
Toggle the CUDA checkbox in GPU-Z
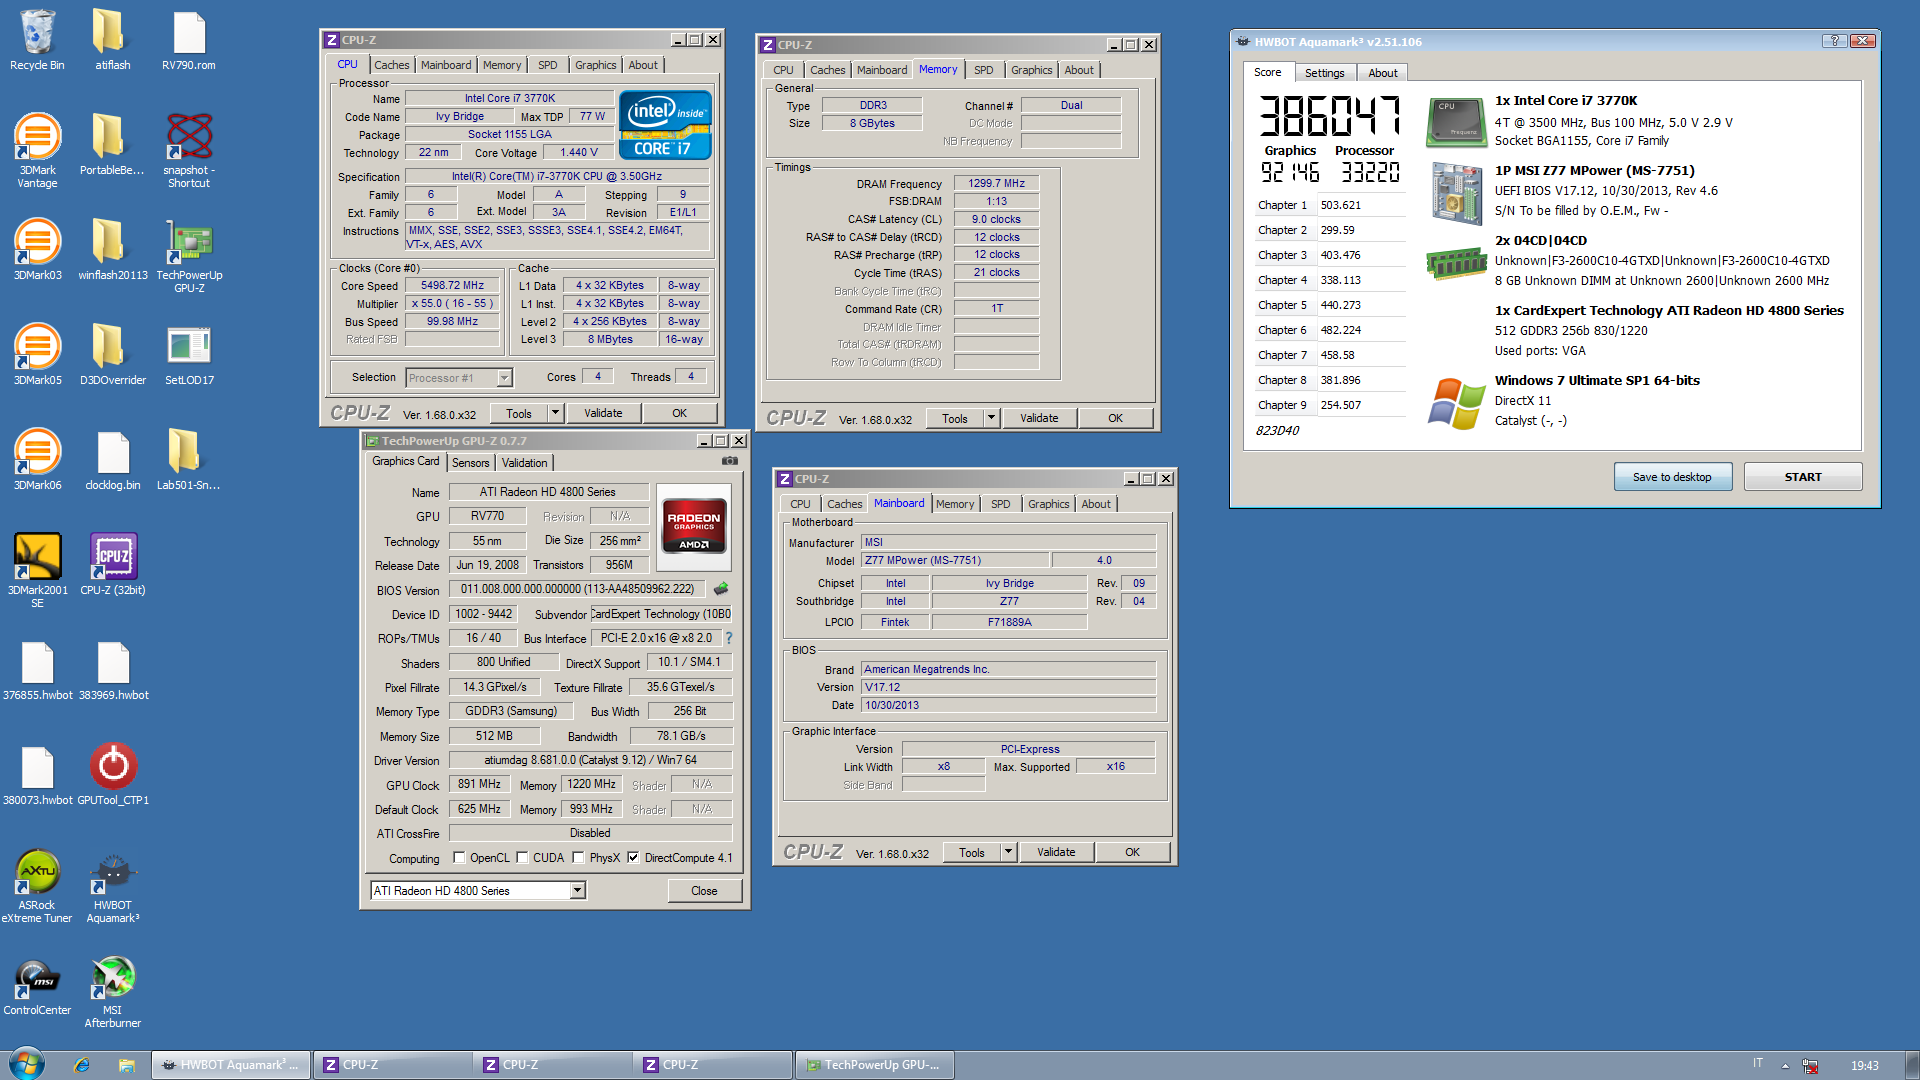[522, 858]
